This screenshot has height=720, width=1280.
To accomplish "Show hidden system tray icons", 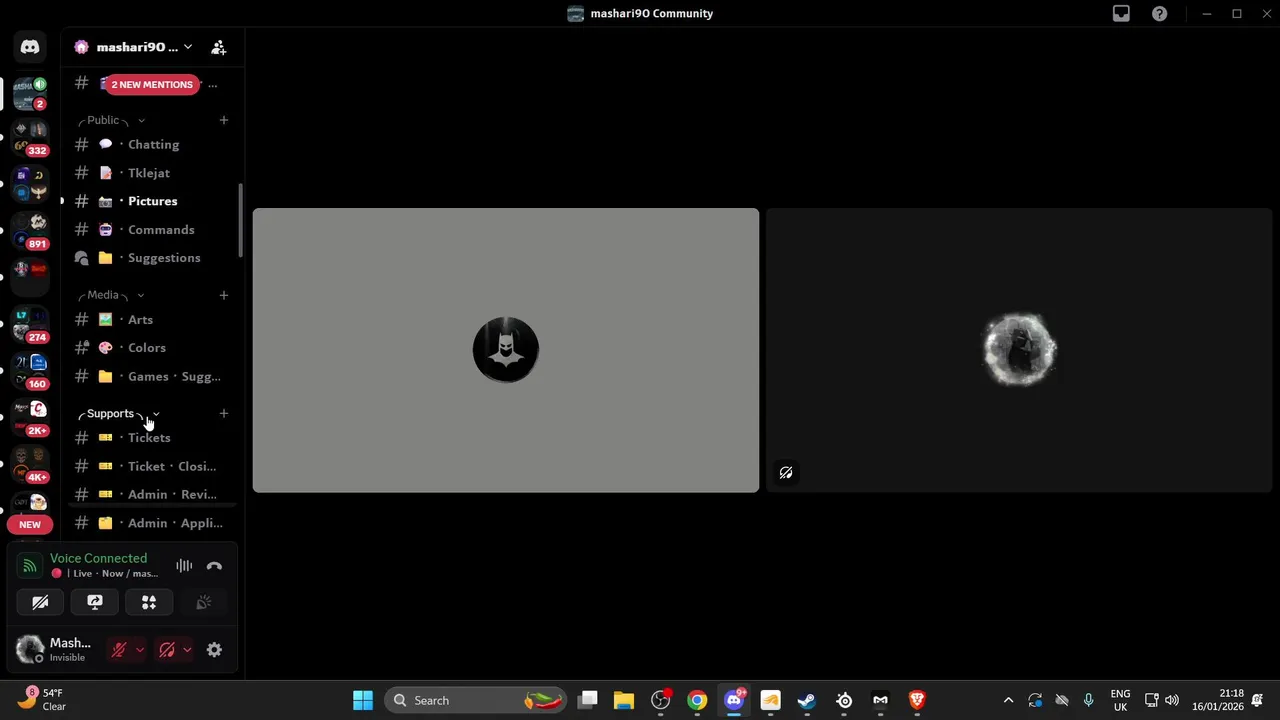I will (x=1008, y=700).
